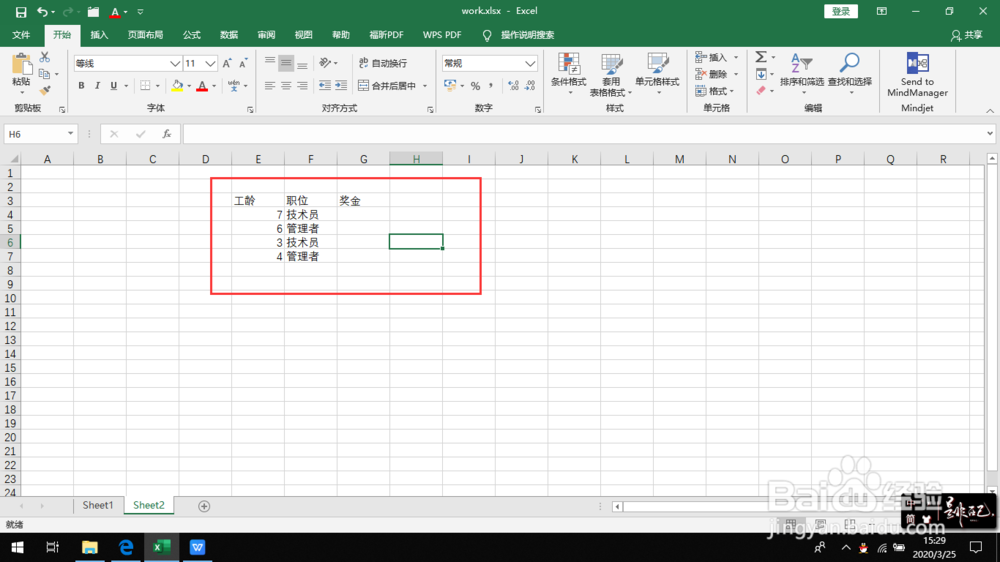Switch to the Formulas (公式) tab
Screen dimensions: 1000x562
[191, 35]
